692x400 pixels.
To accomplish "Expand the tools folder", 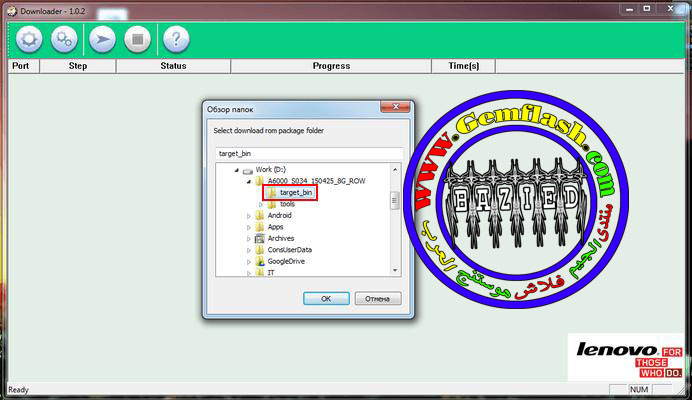I will tap(261, 204).
